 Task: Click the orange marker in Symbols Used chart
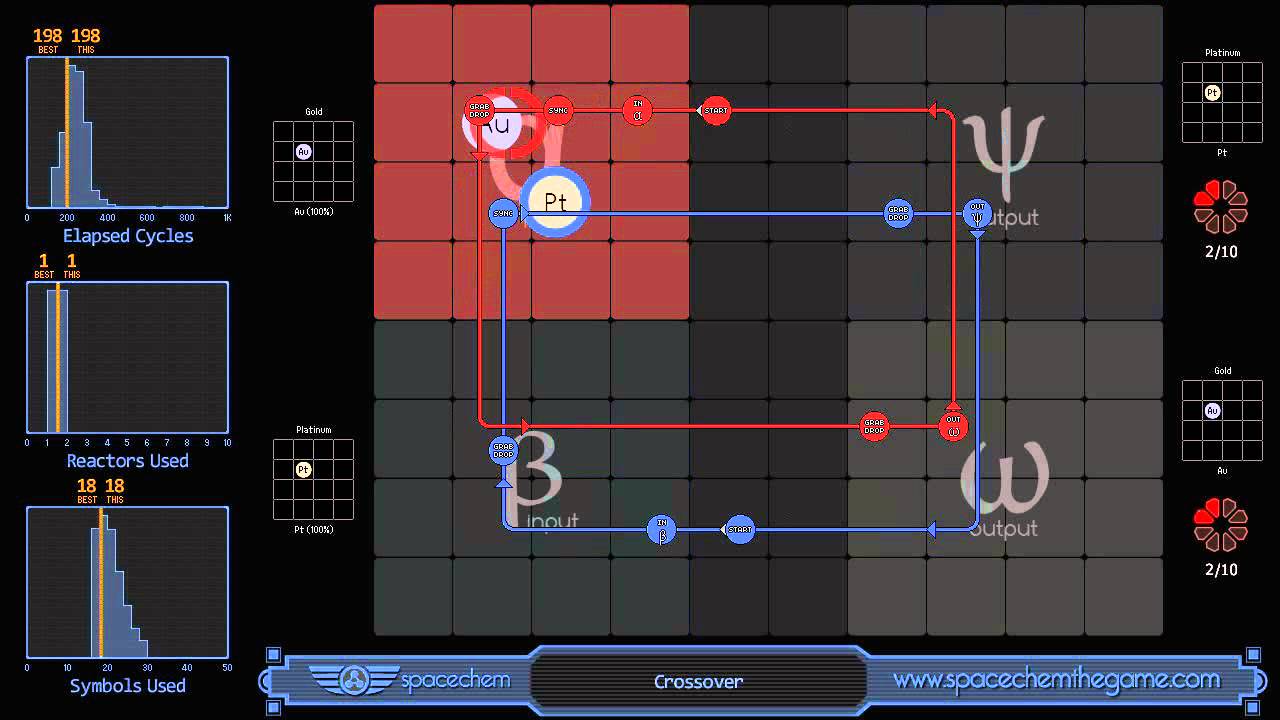point(100,583)
